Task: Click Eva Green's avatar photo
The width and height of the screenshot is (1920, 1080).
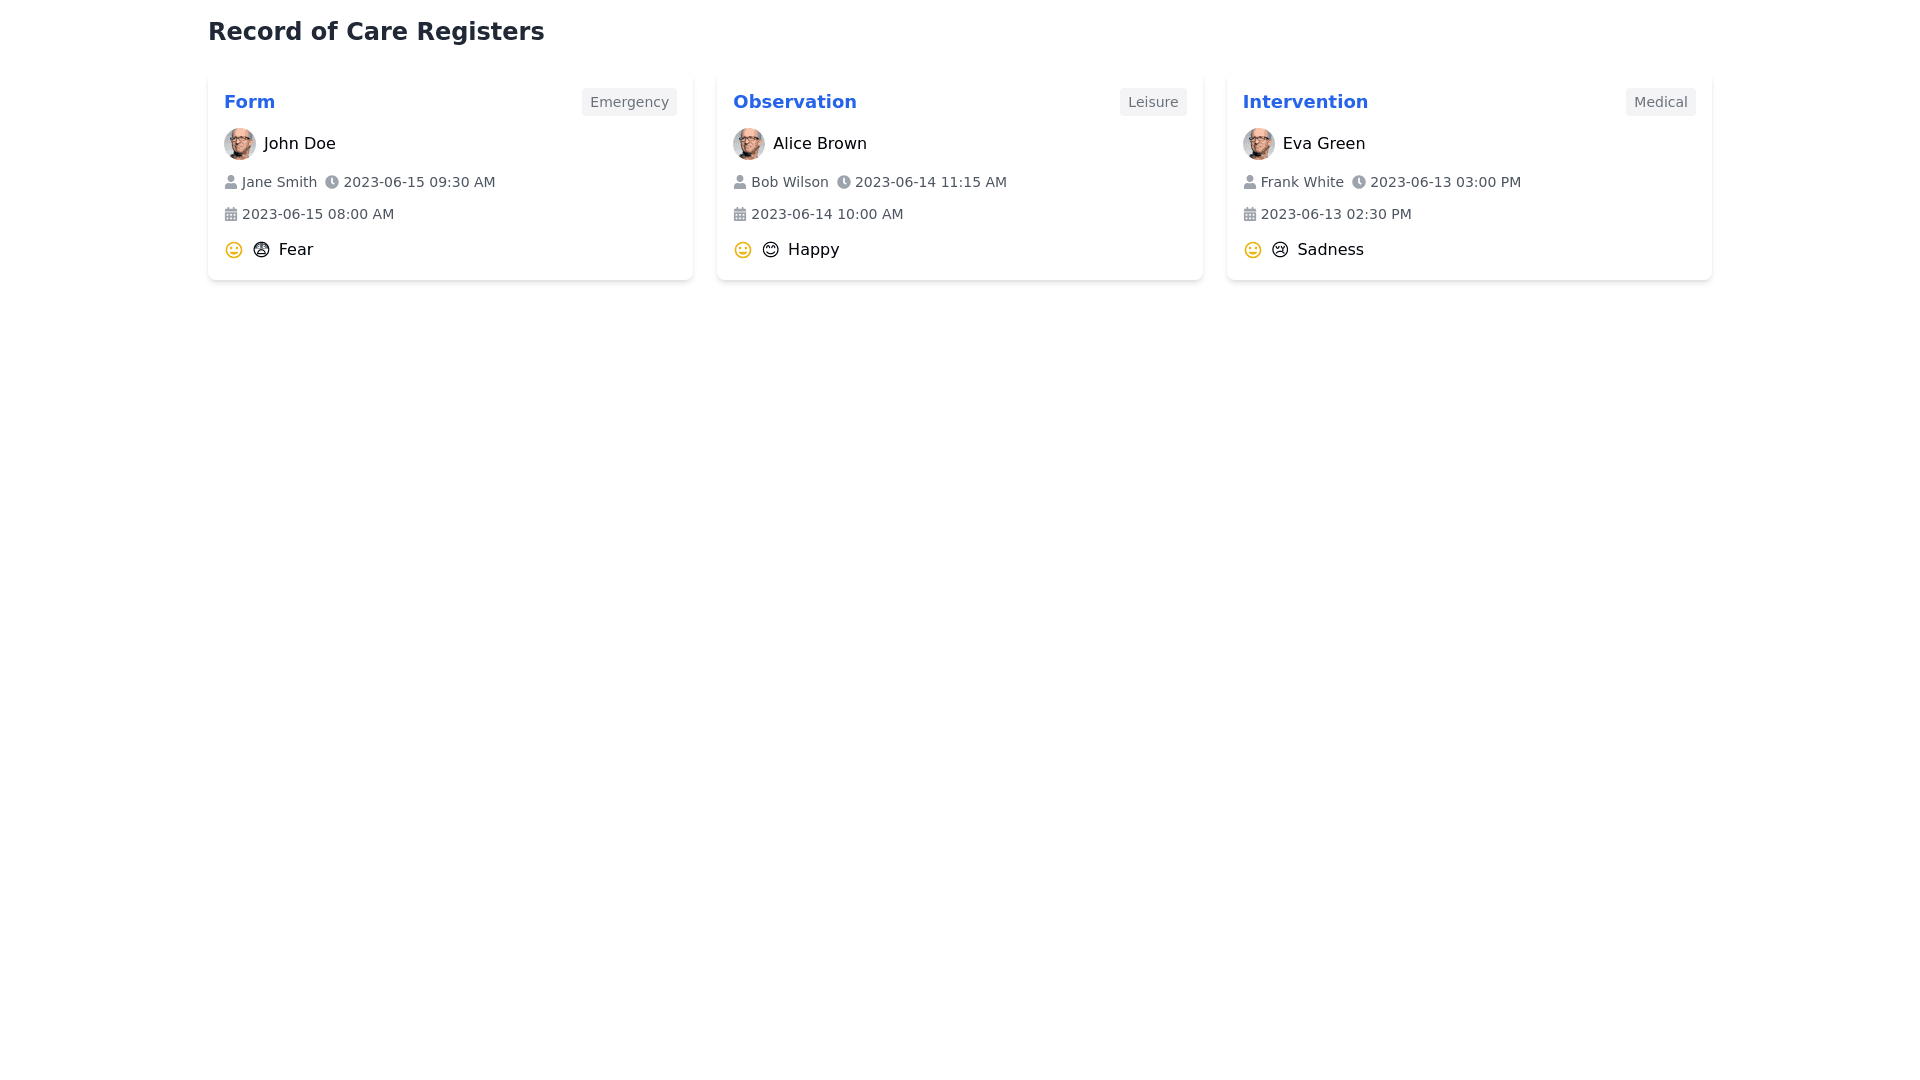Action: coord(1258,144)
